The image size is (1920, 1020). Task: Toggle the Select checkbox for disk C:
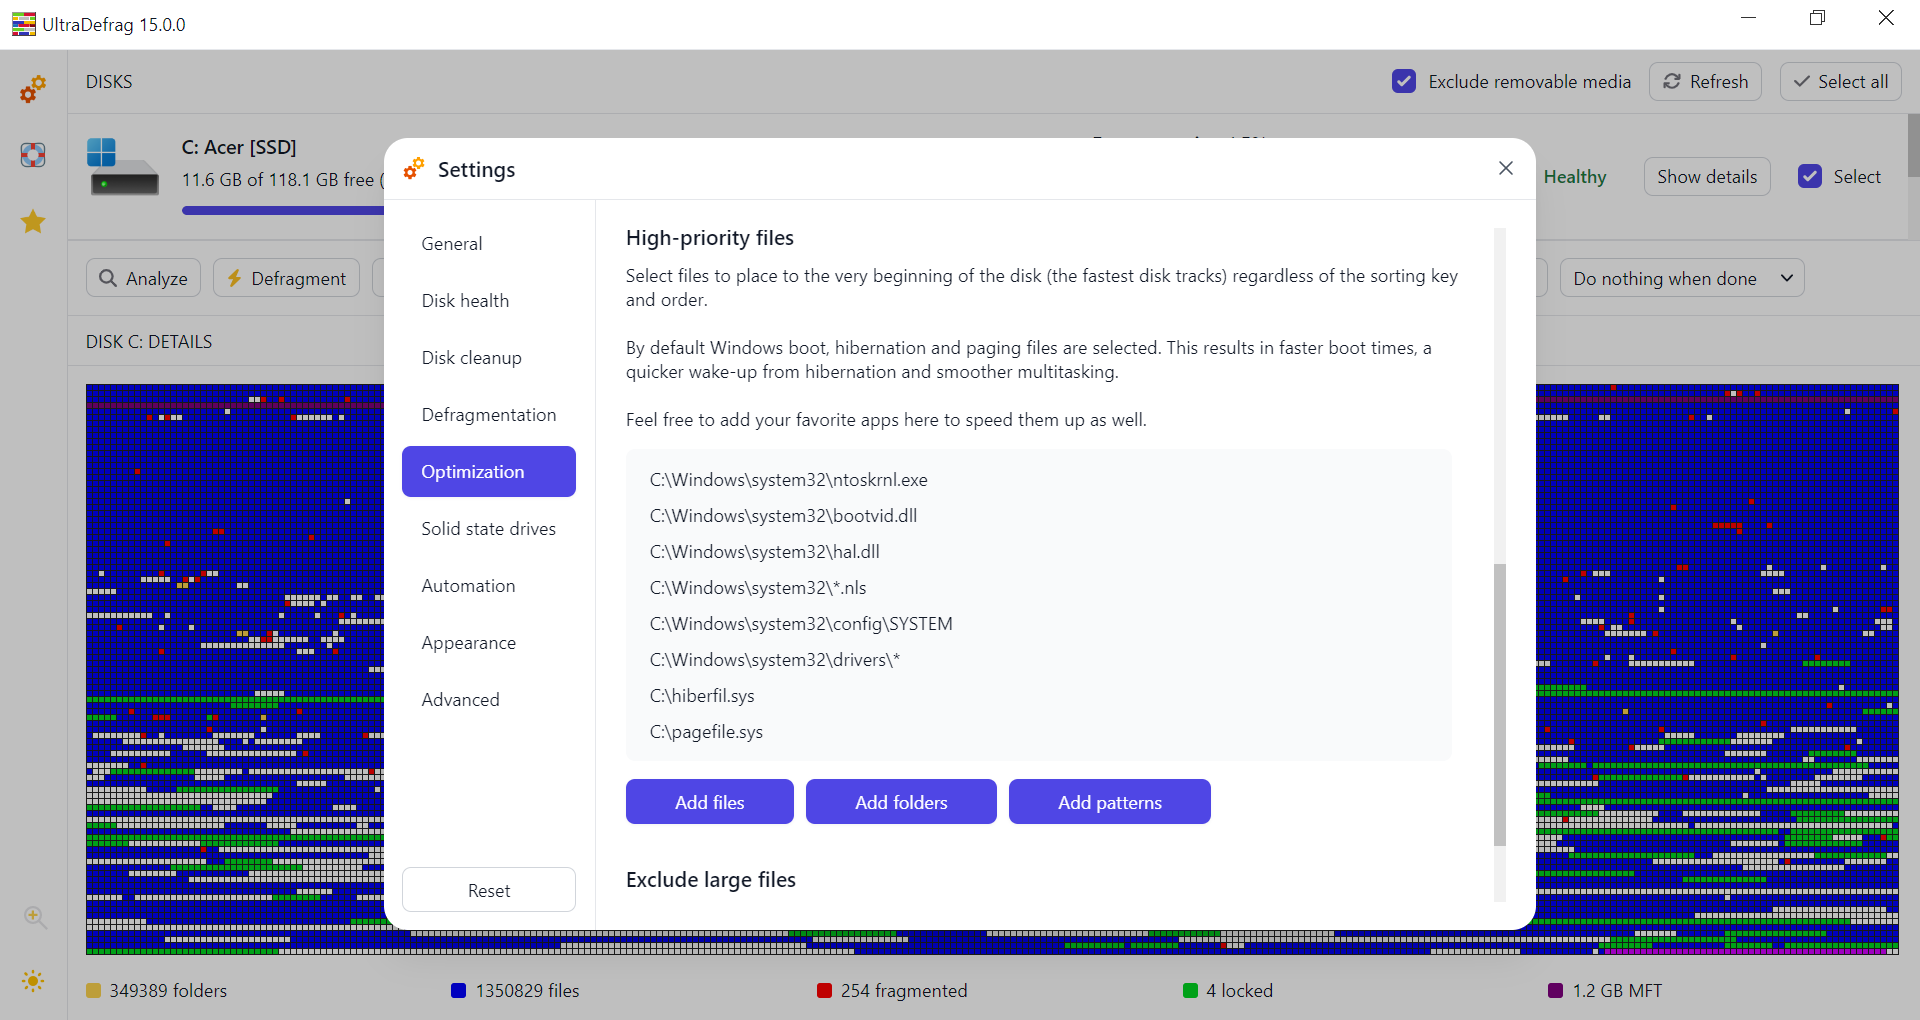[1810, 177]
